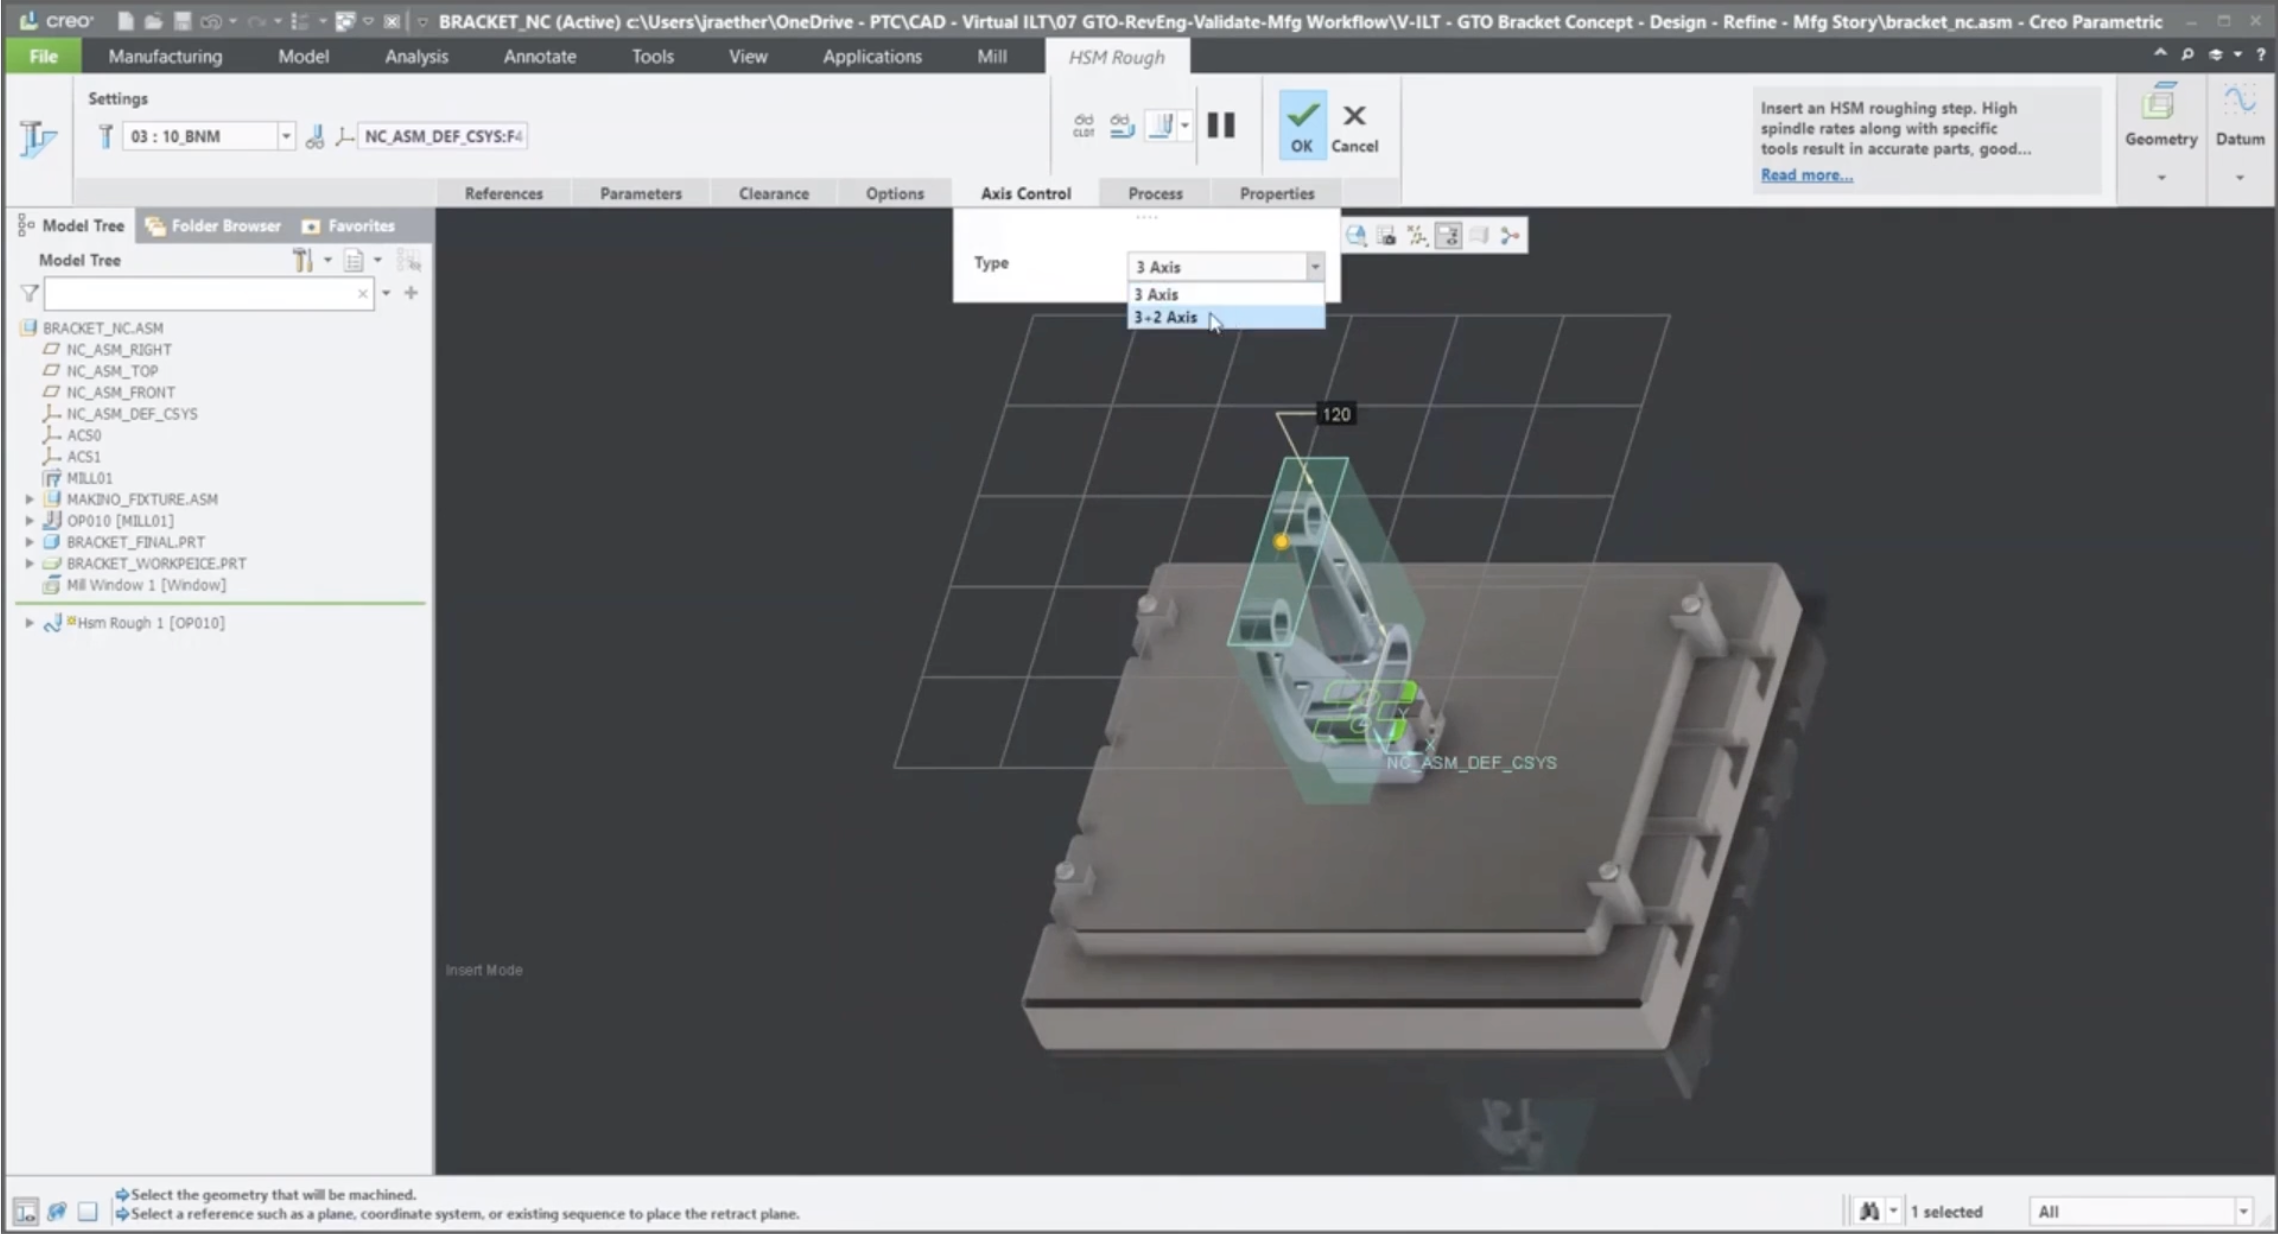Screen dimensions: 2278x1234
Task: Switch to the Folder Browser tab
Action: click(x=214, y=226)
